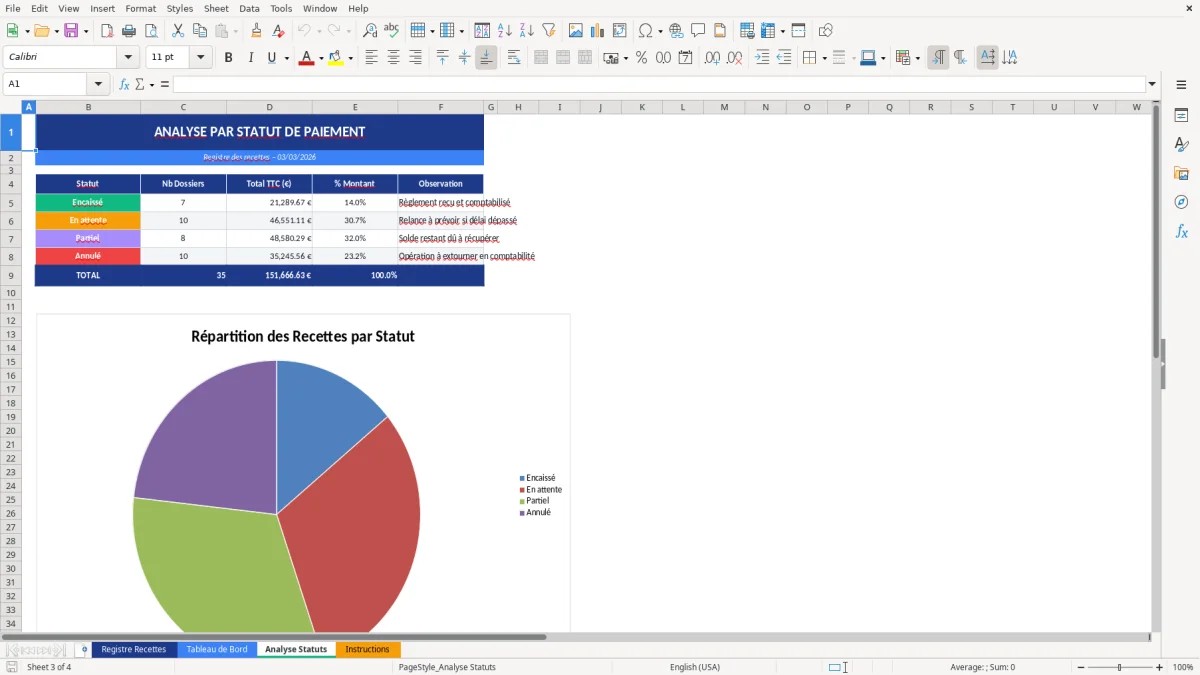Open the font name dropdown
The image size is (1200, 675).
click(128, 57)
